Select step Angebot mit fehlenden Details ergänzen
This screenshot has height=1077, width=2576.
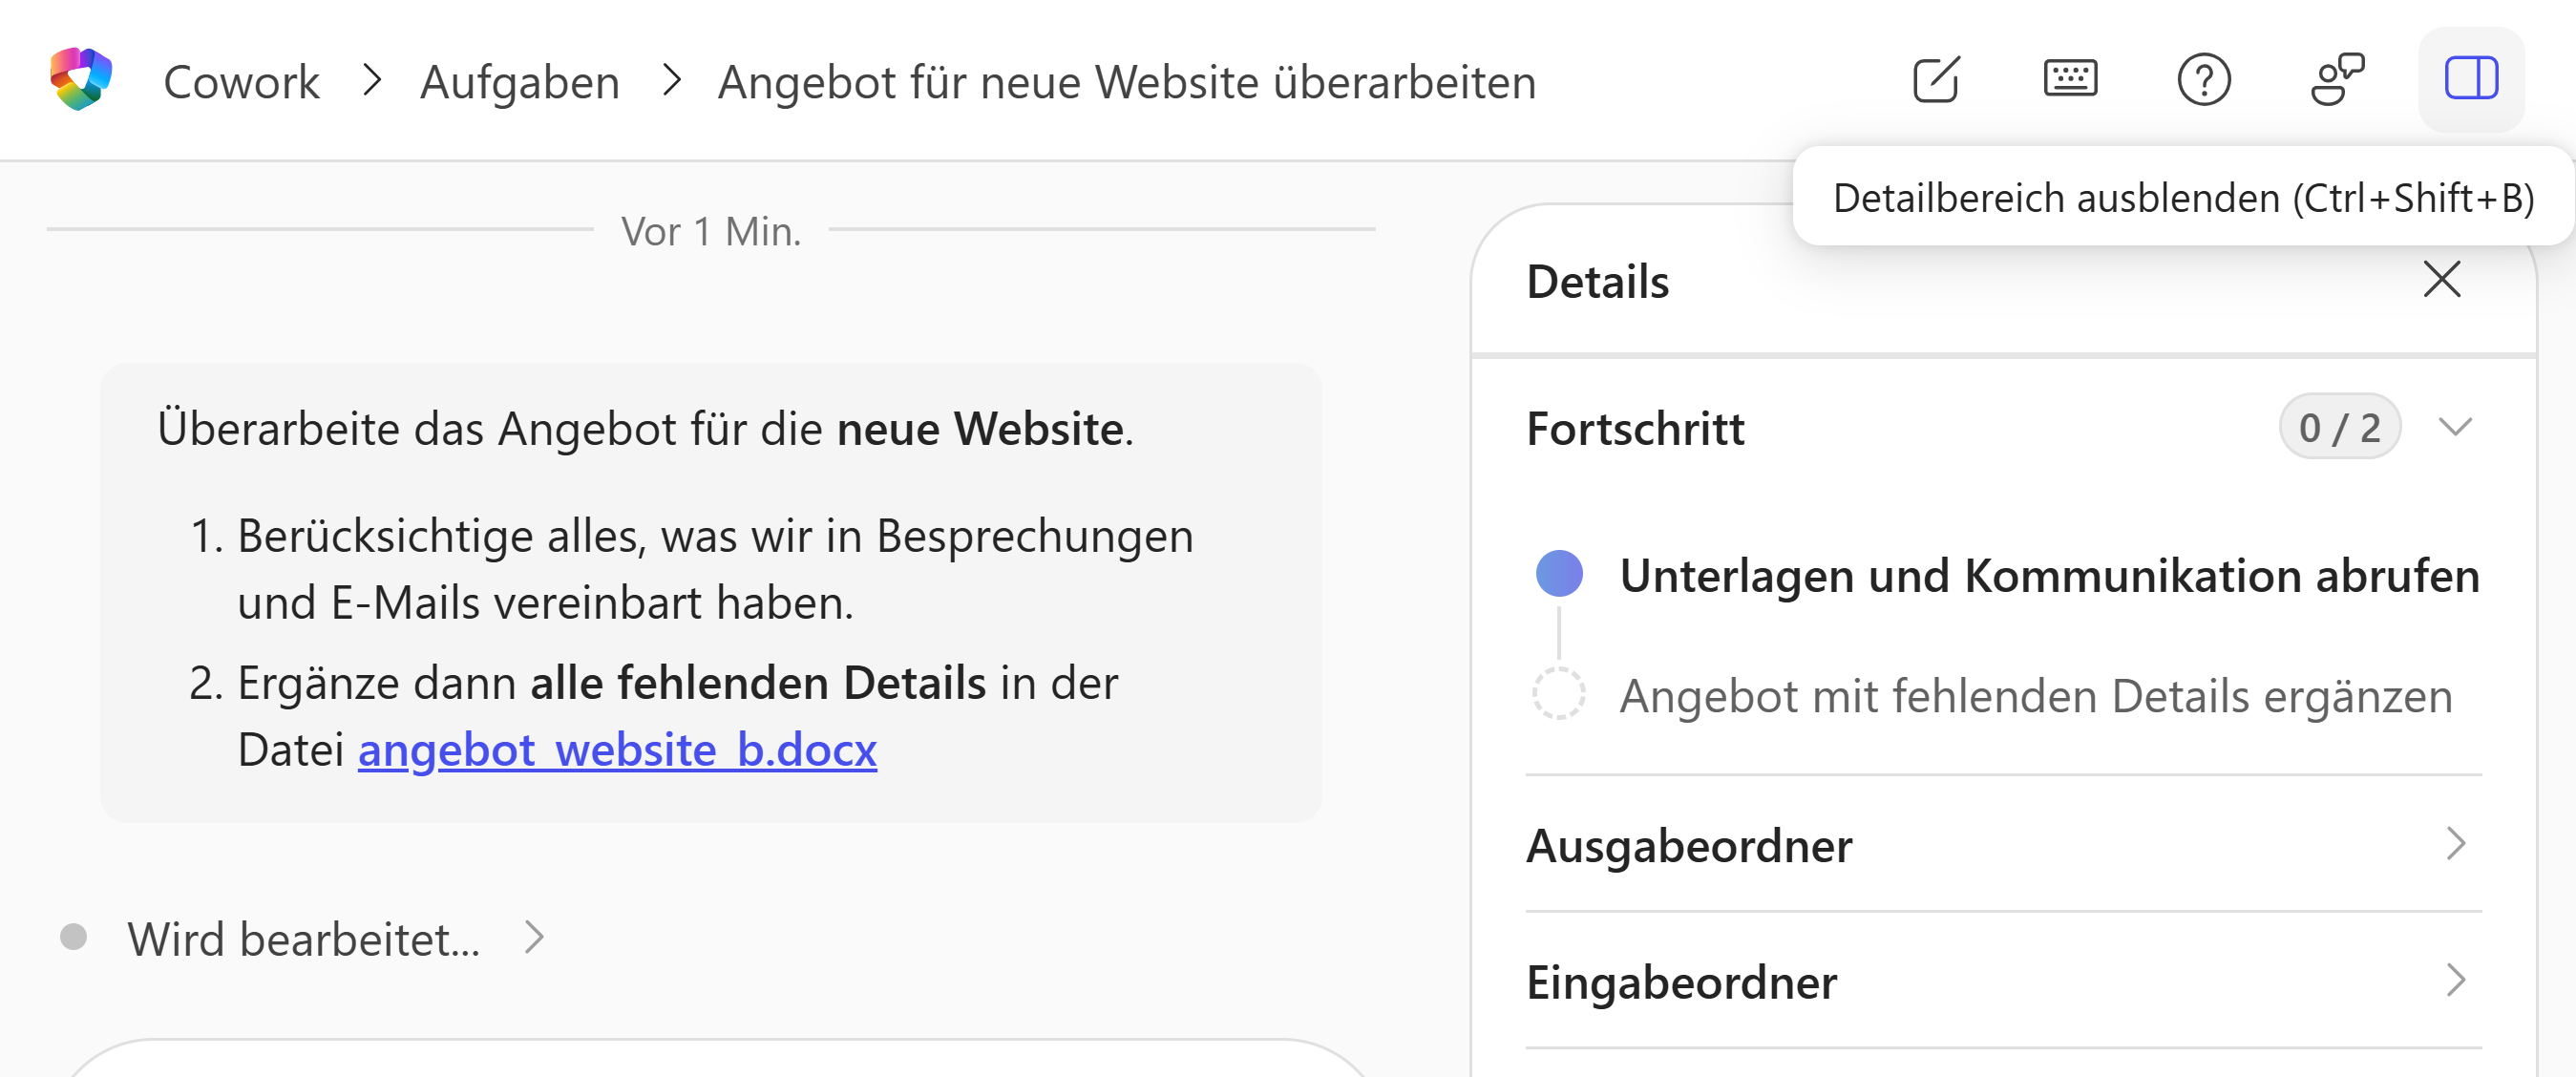[x=2036, y=695]
